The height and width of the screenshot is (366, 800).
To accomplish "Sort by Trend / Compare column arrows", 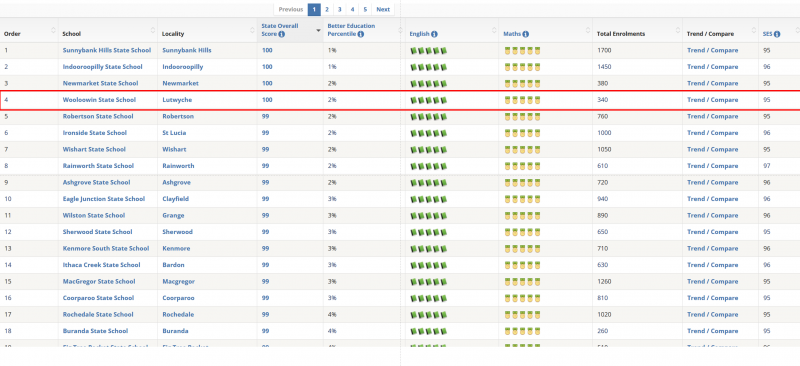I will [753, 30].
